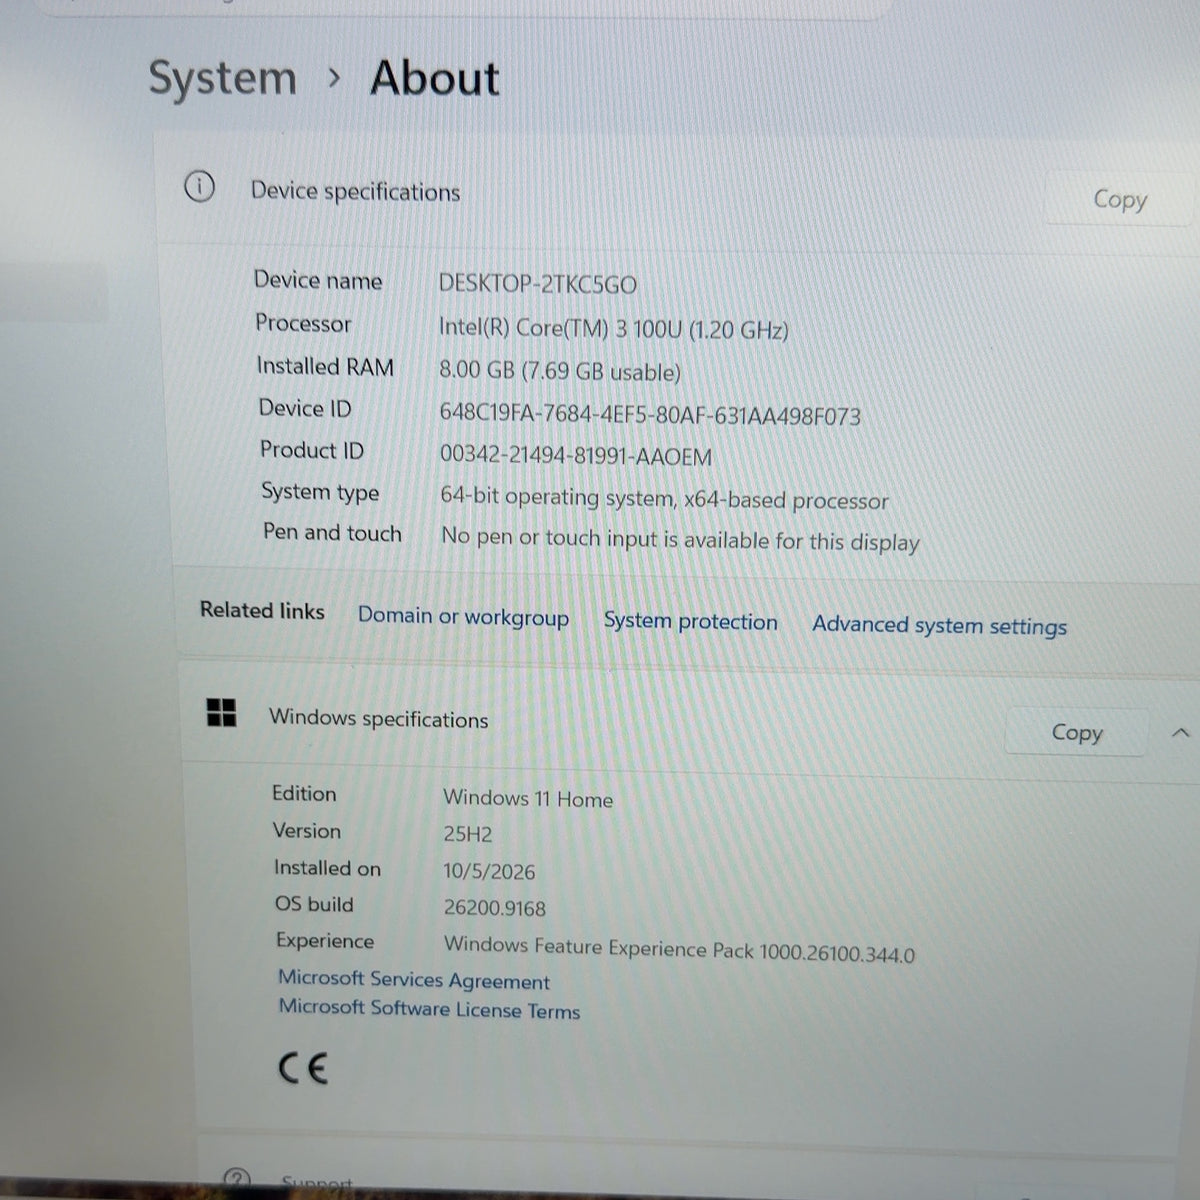Copy the Windows specifications
This screenshot has height=1200, width=1200.
tap(1076, 732)
